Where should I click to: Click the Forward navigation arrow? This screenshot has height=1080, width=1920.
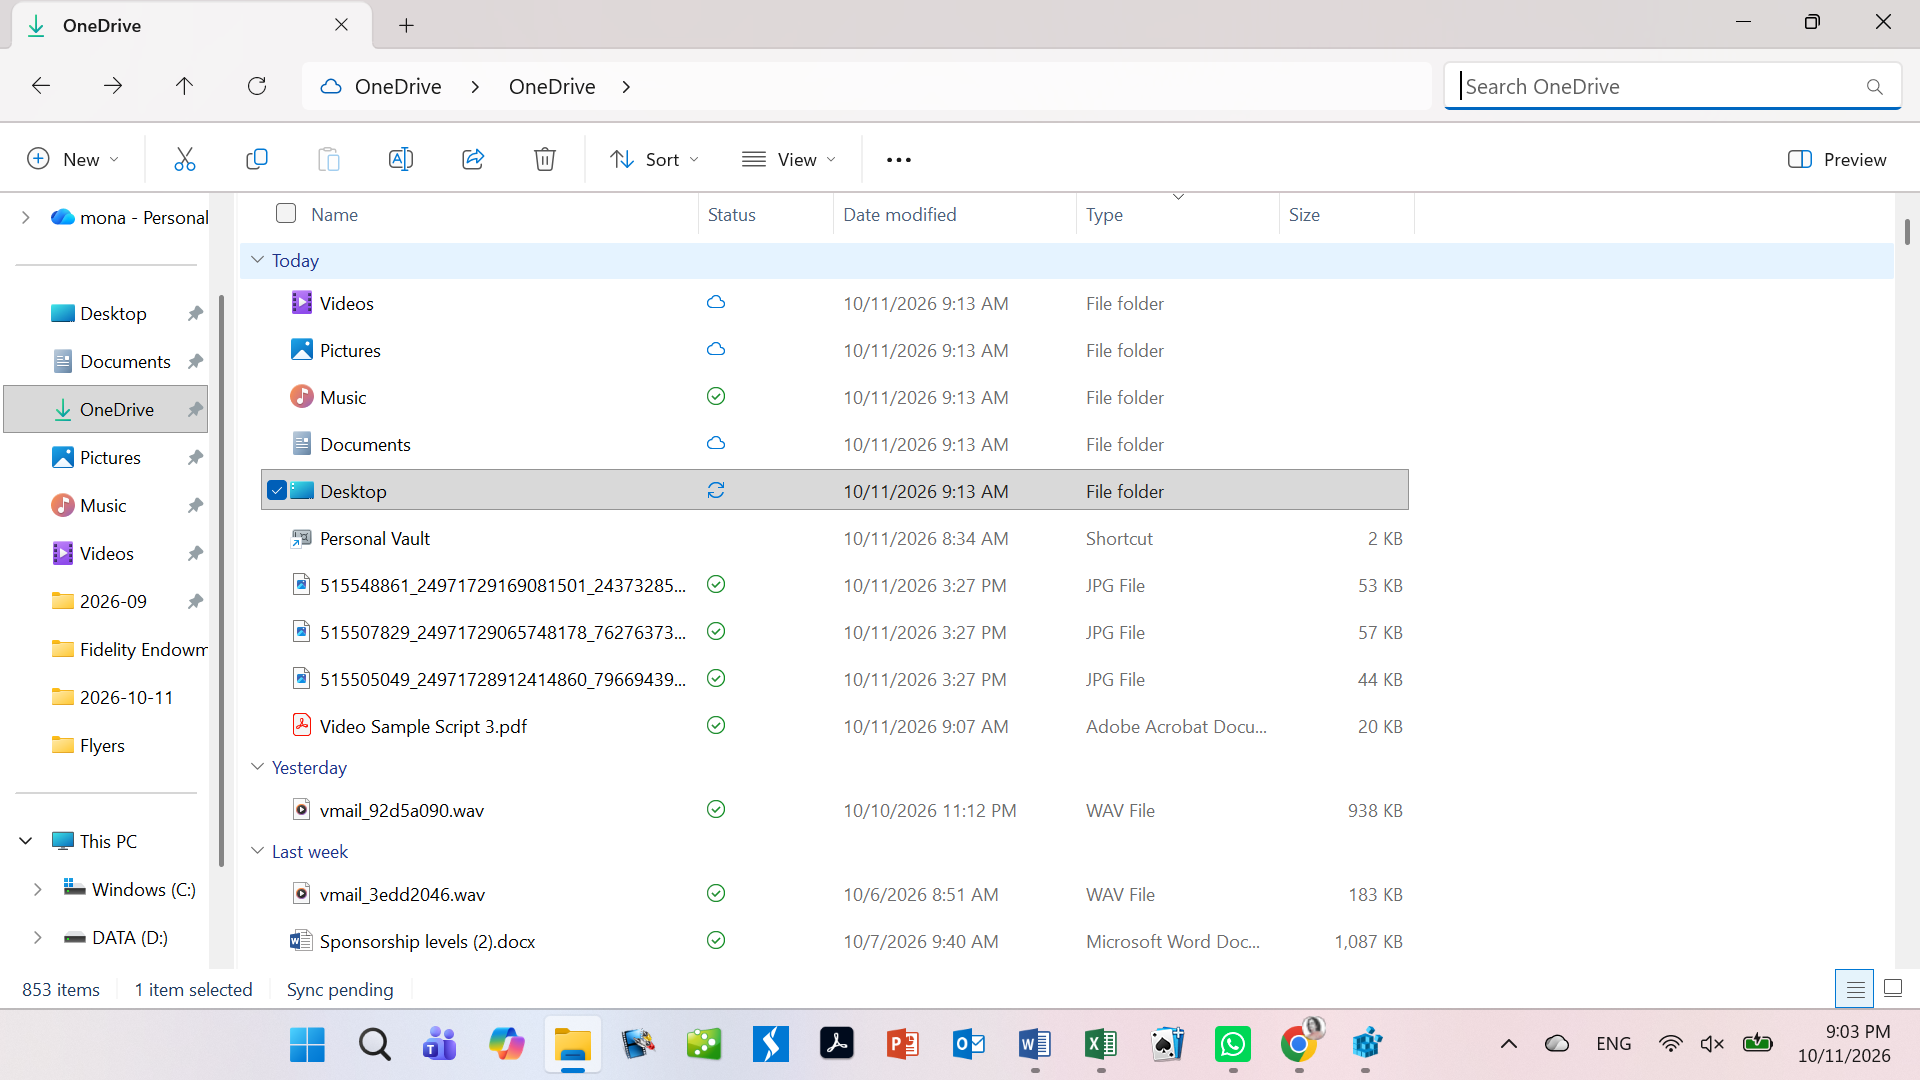click(113, 86)
